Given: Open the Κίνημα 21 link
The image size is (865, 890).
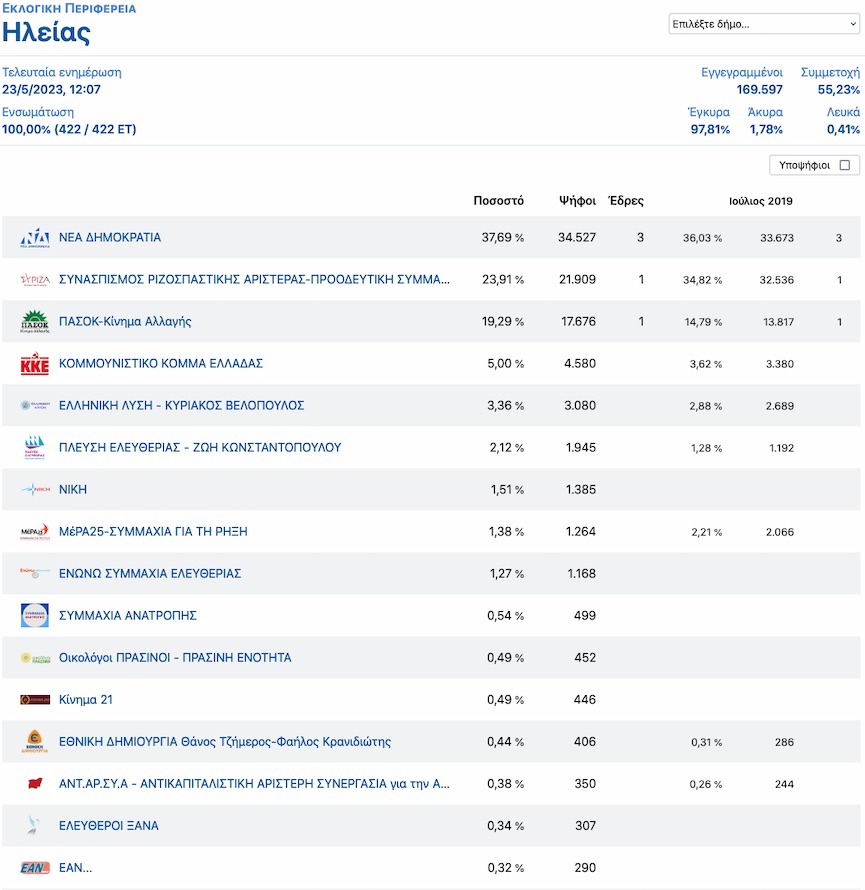Looking at the screenshot, I should coord(86,699).
